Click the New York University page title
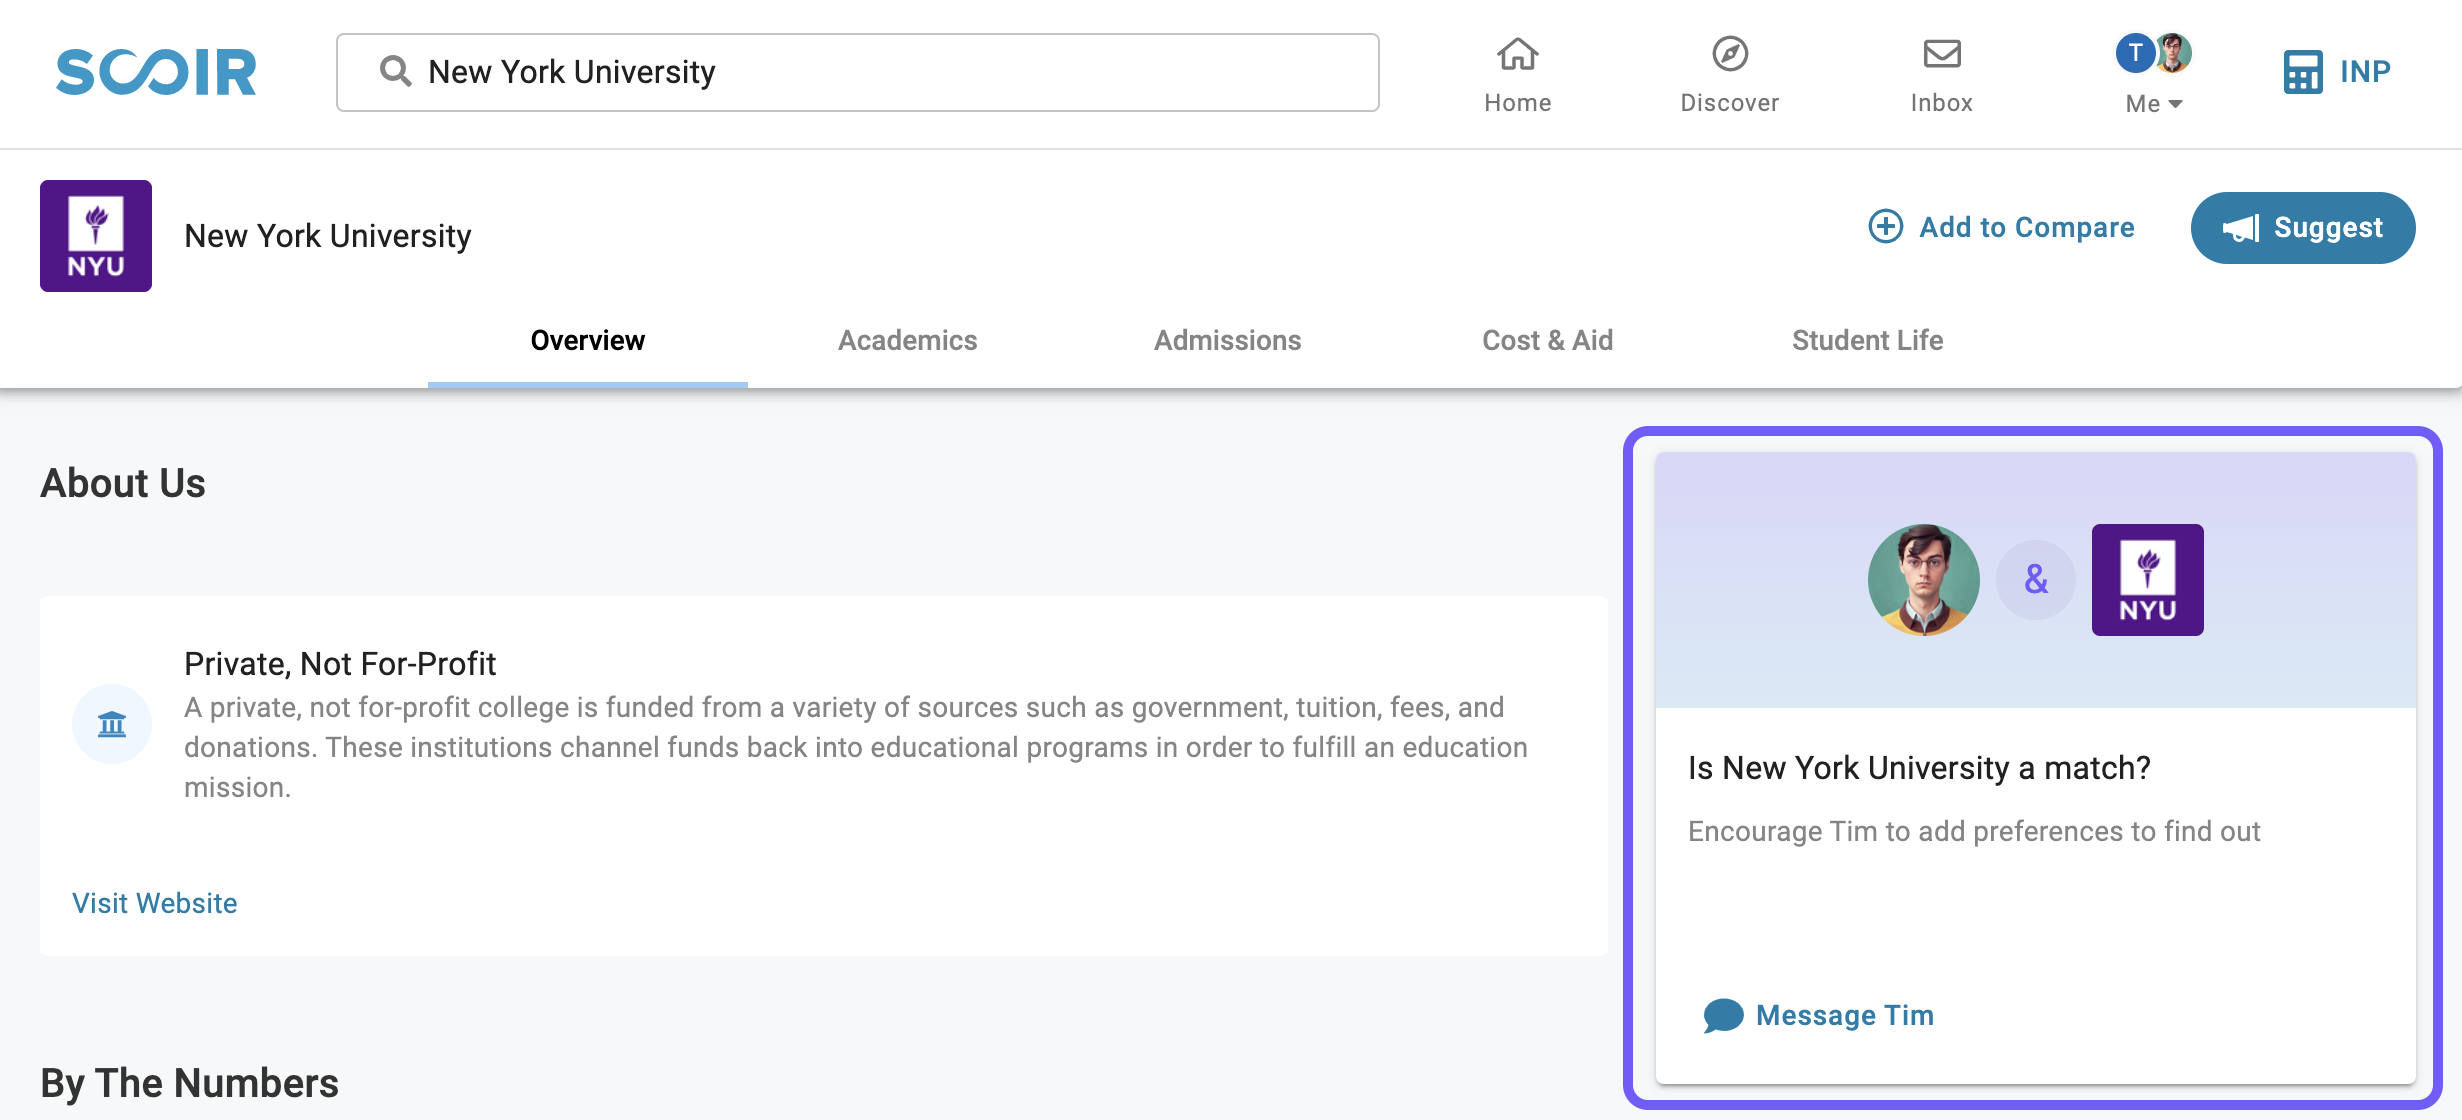The image size is (2462, 1120). click(328, 236)
